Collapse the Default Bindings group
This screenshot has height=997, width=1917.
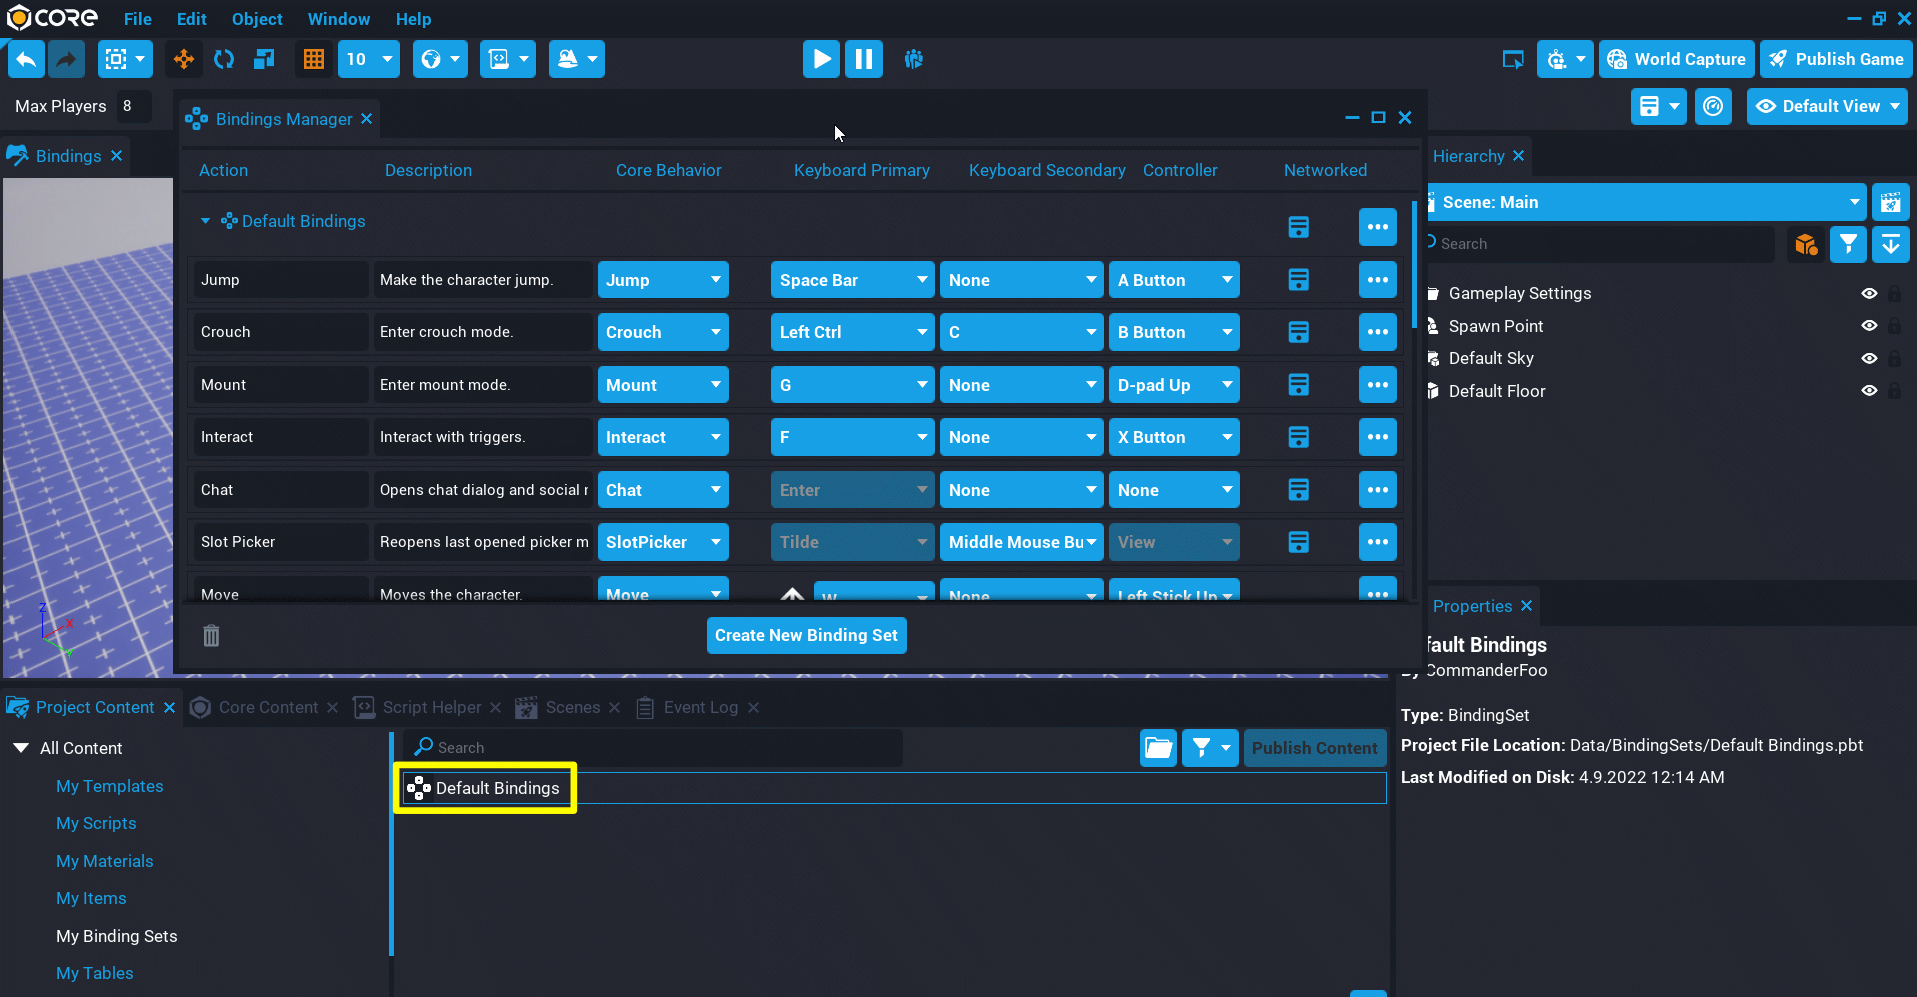coord(205,221)
